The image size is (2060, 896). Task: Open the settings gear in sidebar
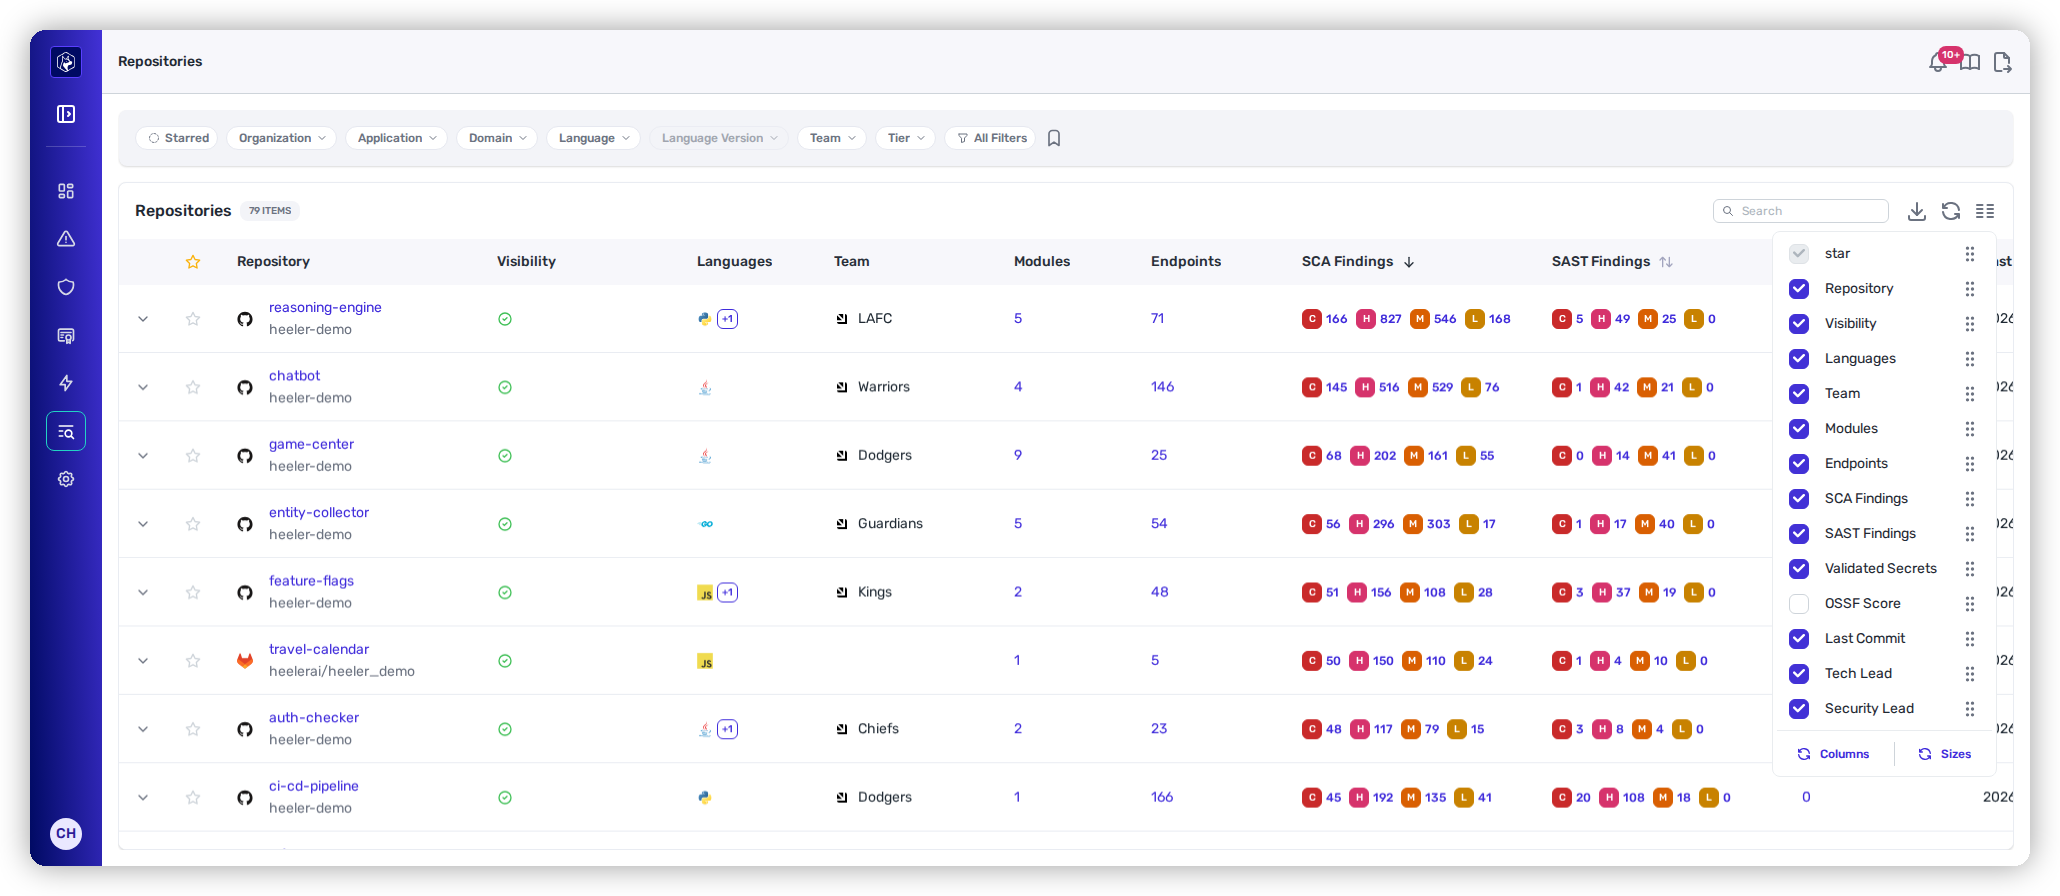click(x=66, y=479)
